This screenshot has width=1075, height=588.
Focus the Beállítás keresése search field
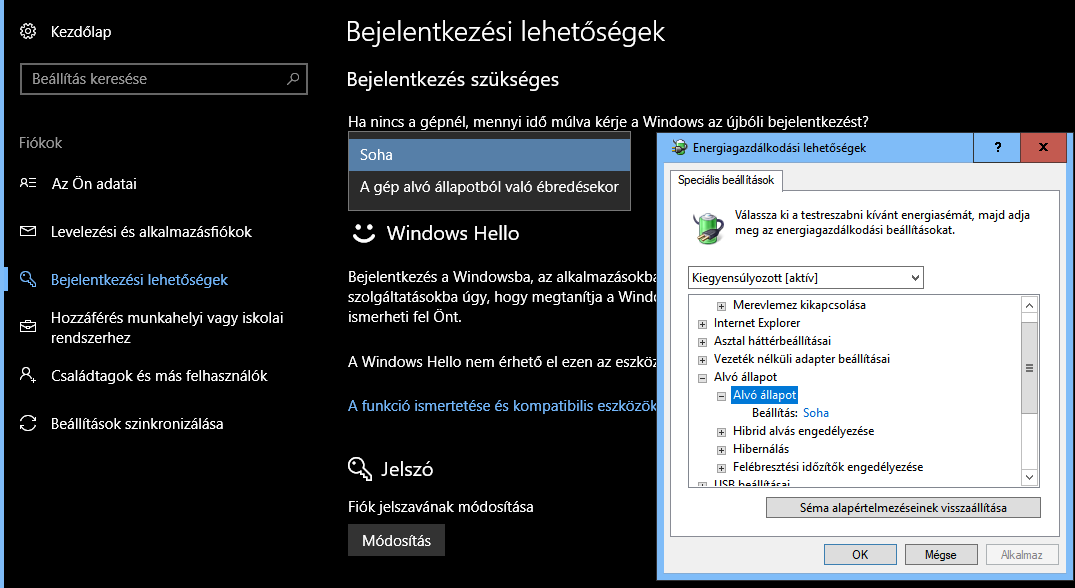coord(164,79)
